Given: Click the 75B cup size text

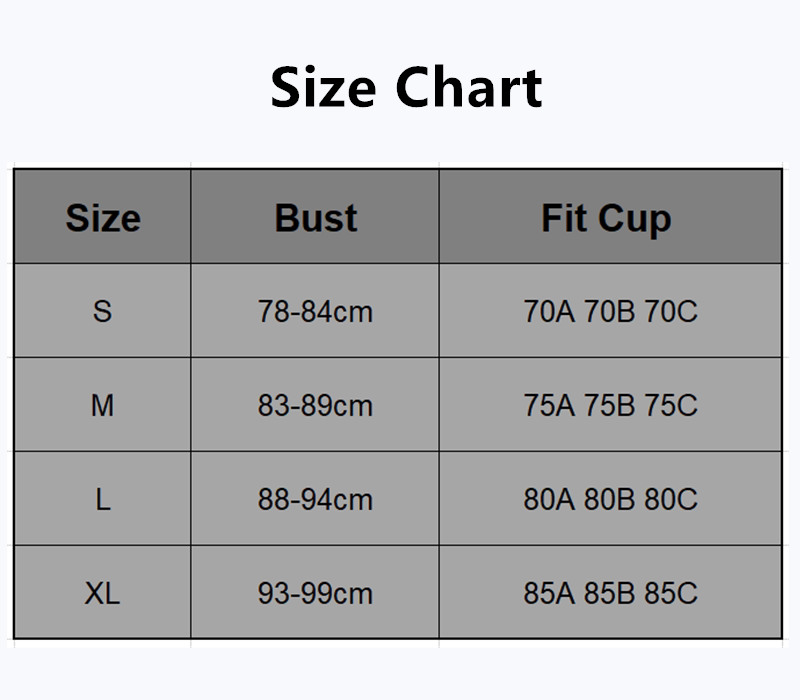Looking at the screenshot, I should point(610,405).
